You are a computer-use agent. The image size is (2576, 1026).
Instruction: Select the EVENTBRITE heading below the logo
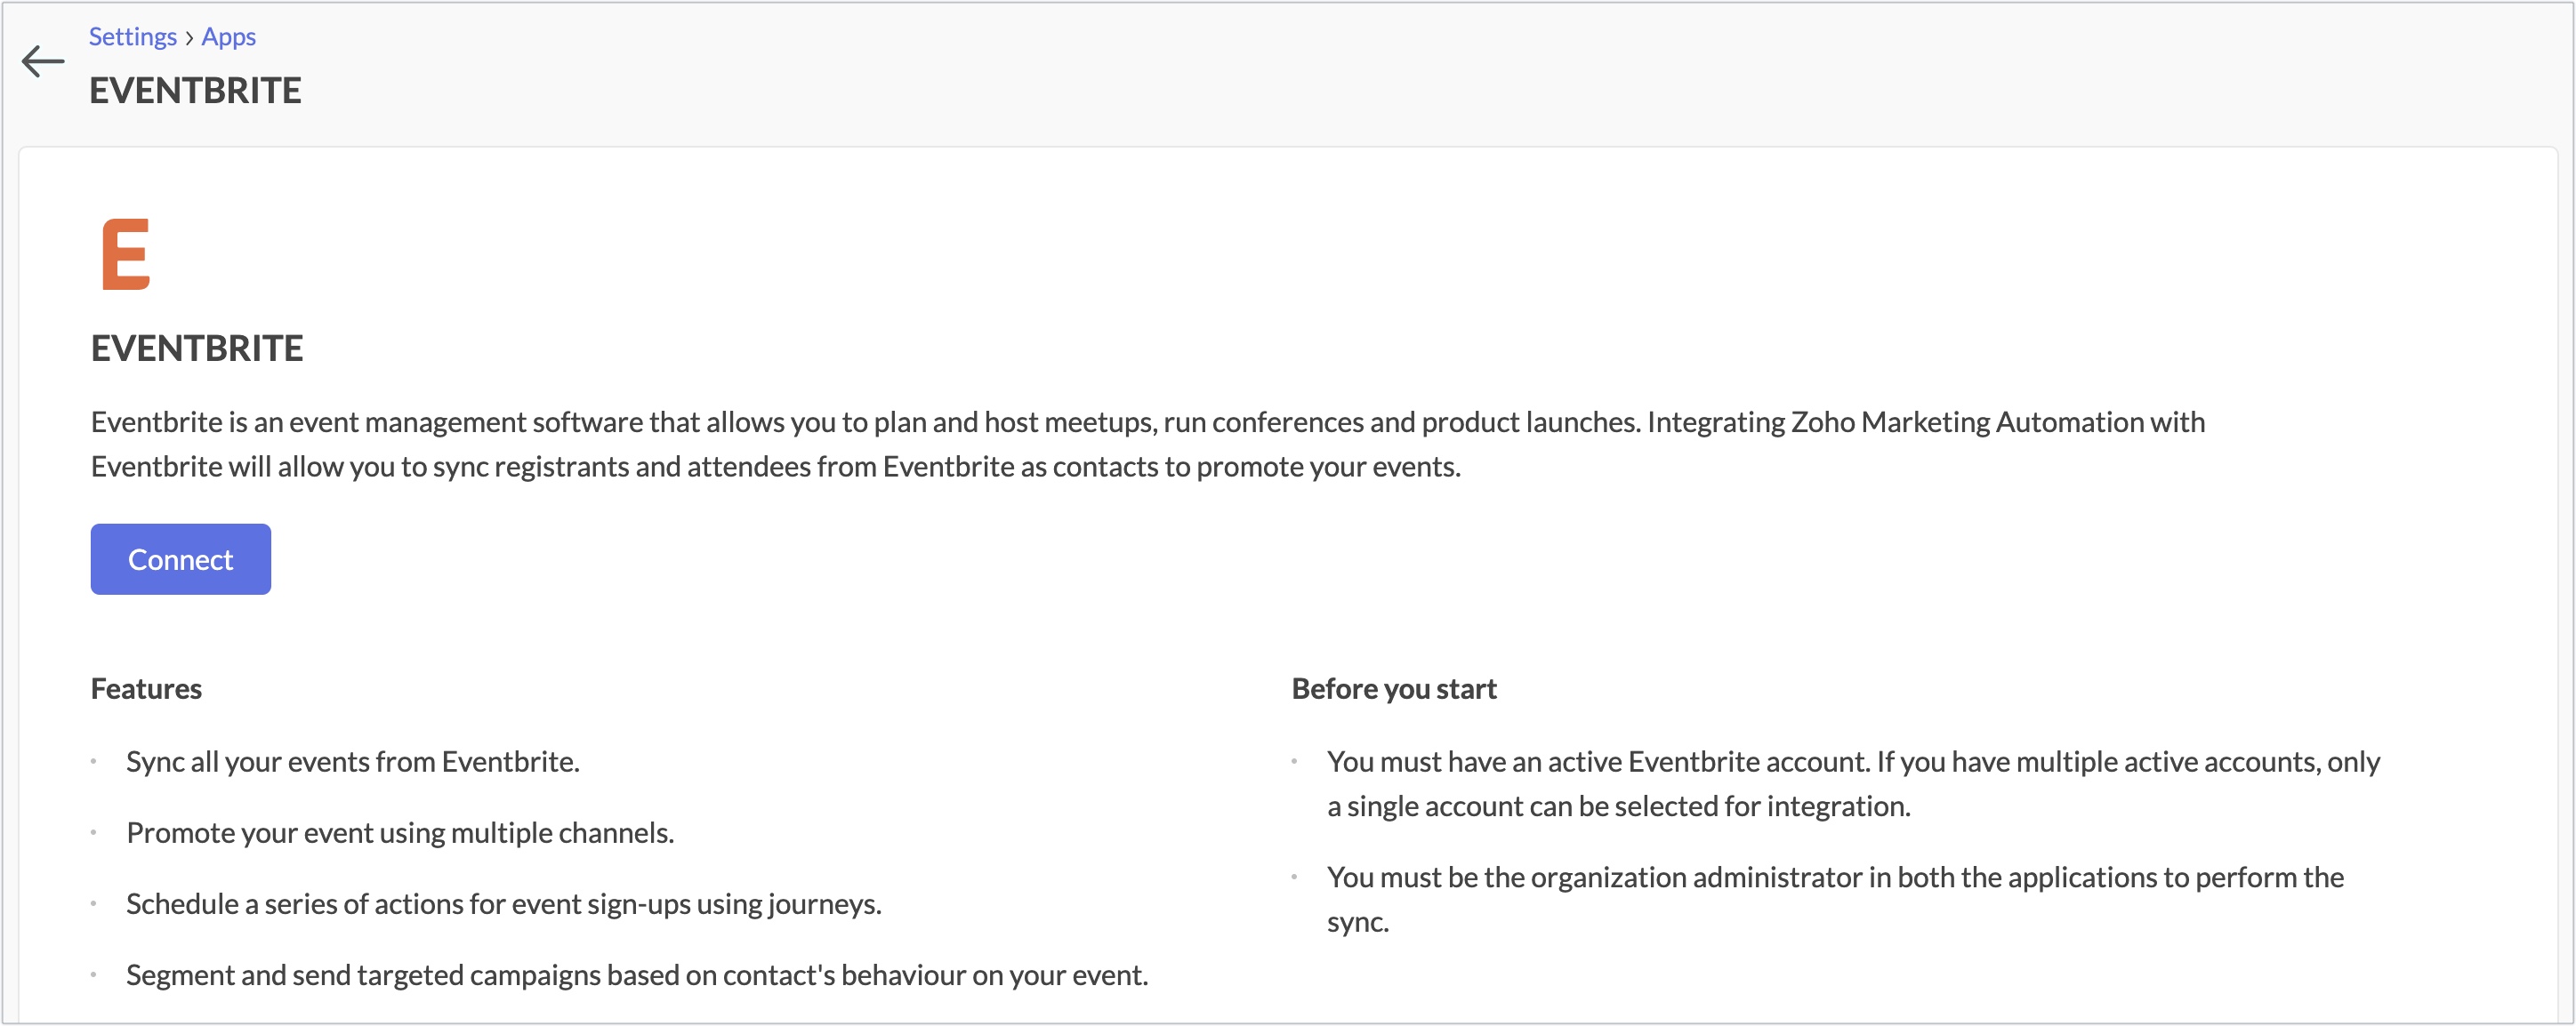(x=197, y=348)
